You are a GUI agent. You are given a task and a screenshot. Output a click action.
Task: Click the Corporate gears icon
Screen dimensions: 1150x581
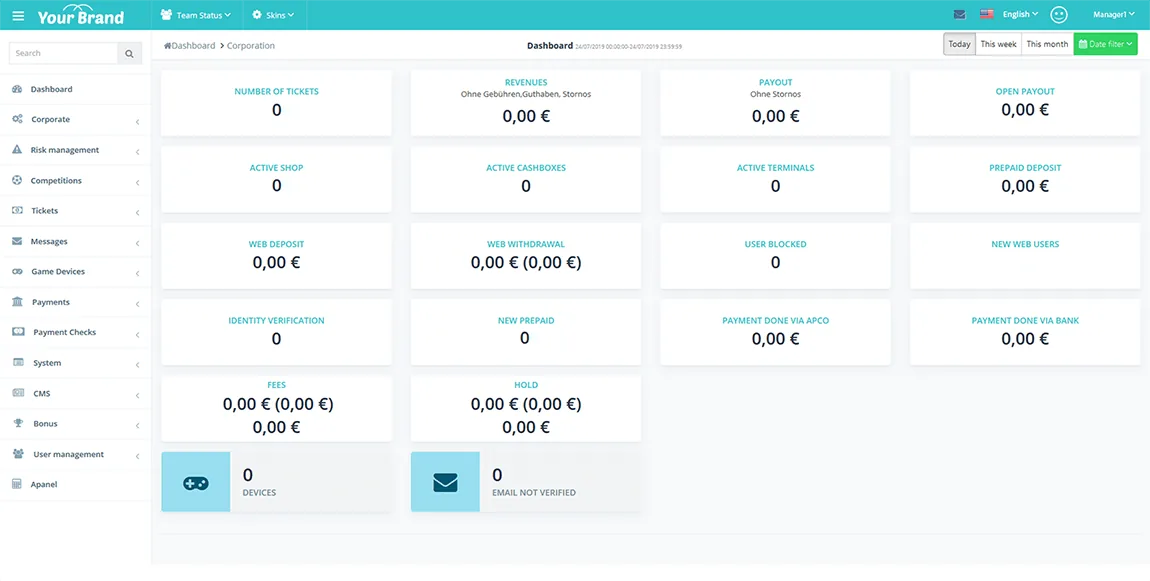[x=18, y=120]
